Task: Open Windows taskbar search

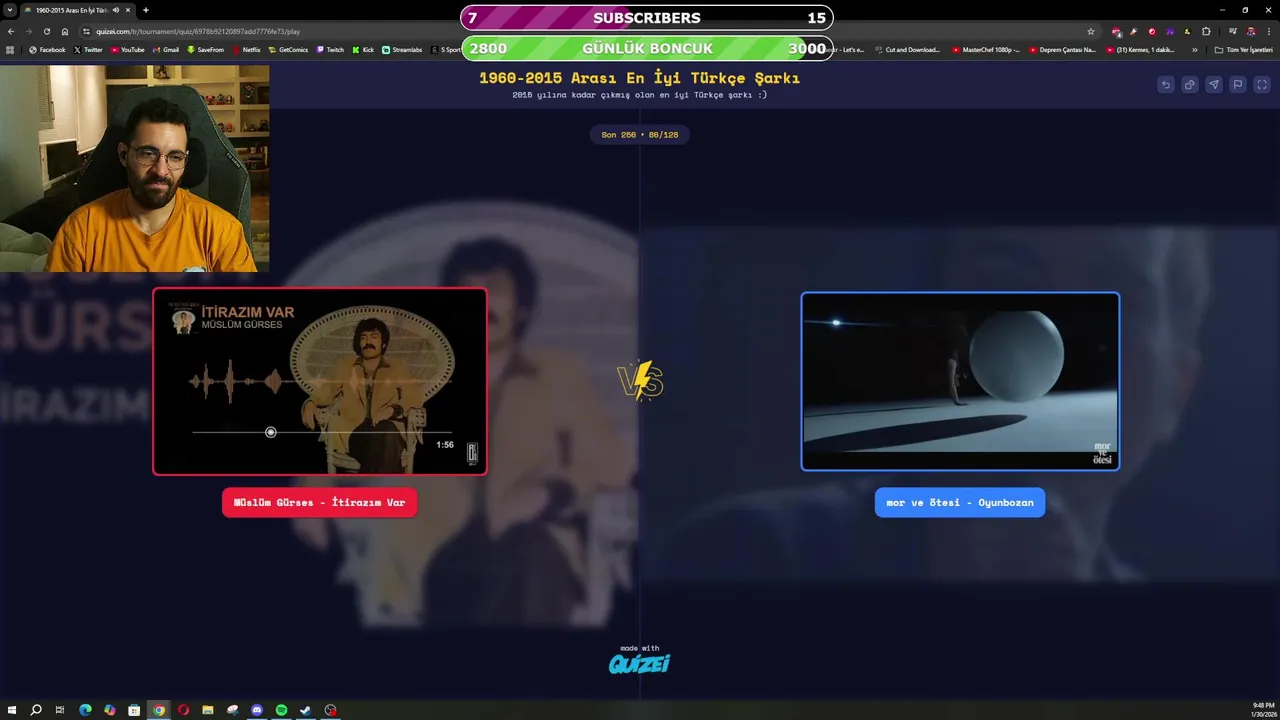Action: 36,710
